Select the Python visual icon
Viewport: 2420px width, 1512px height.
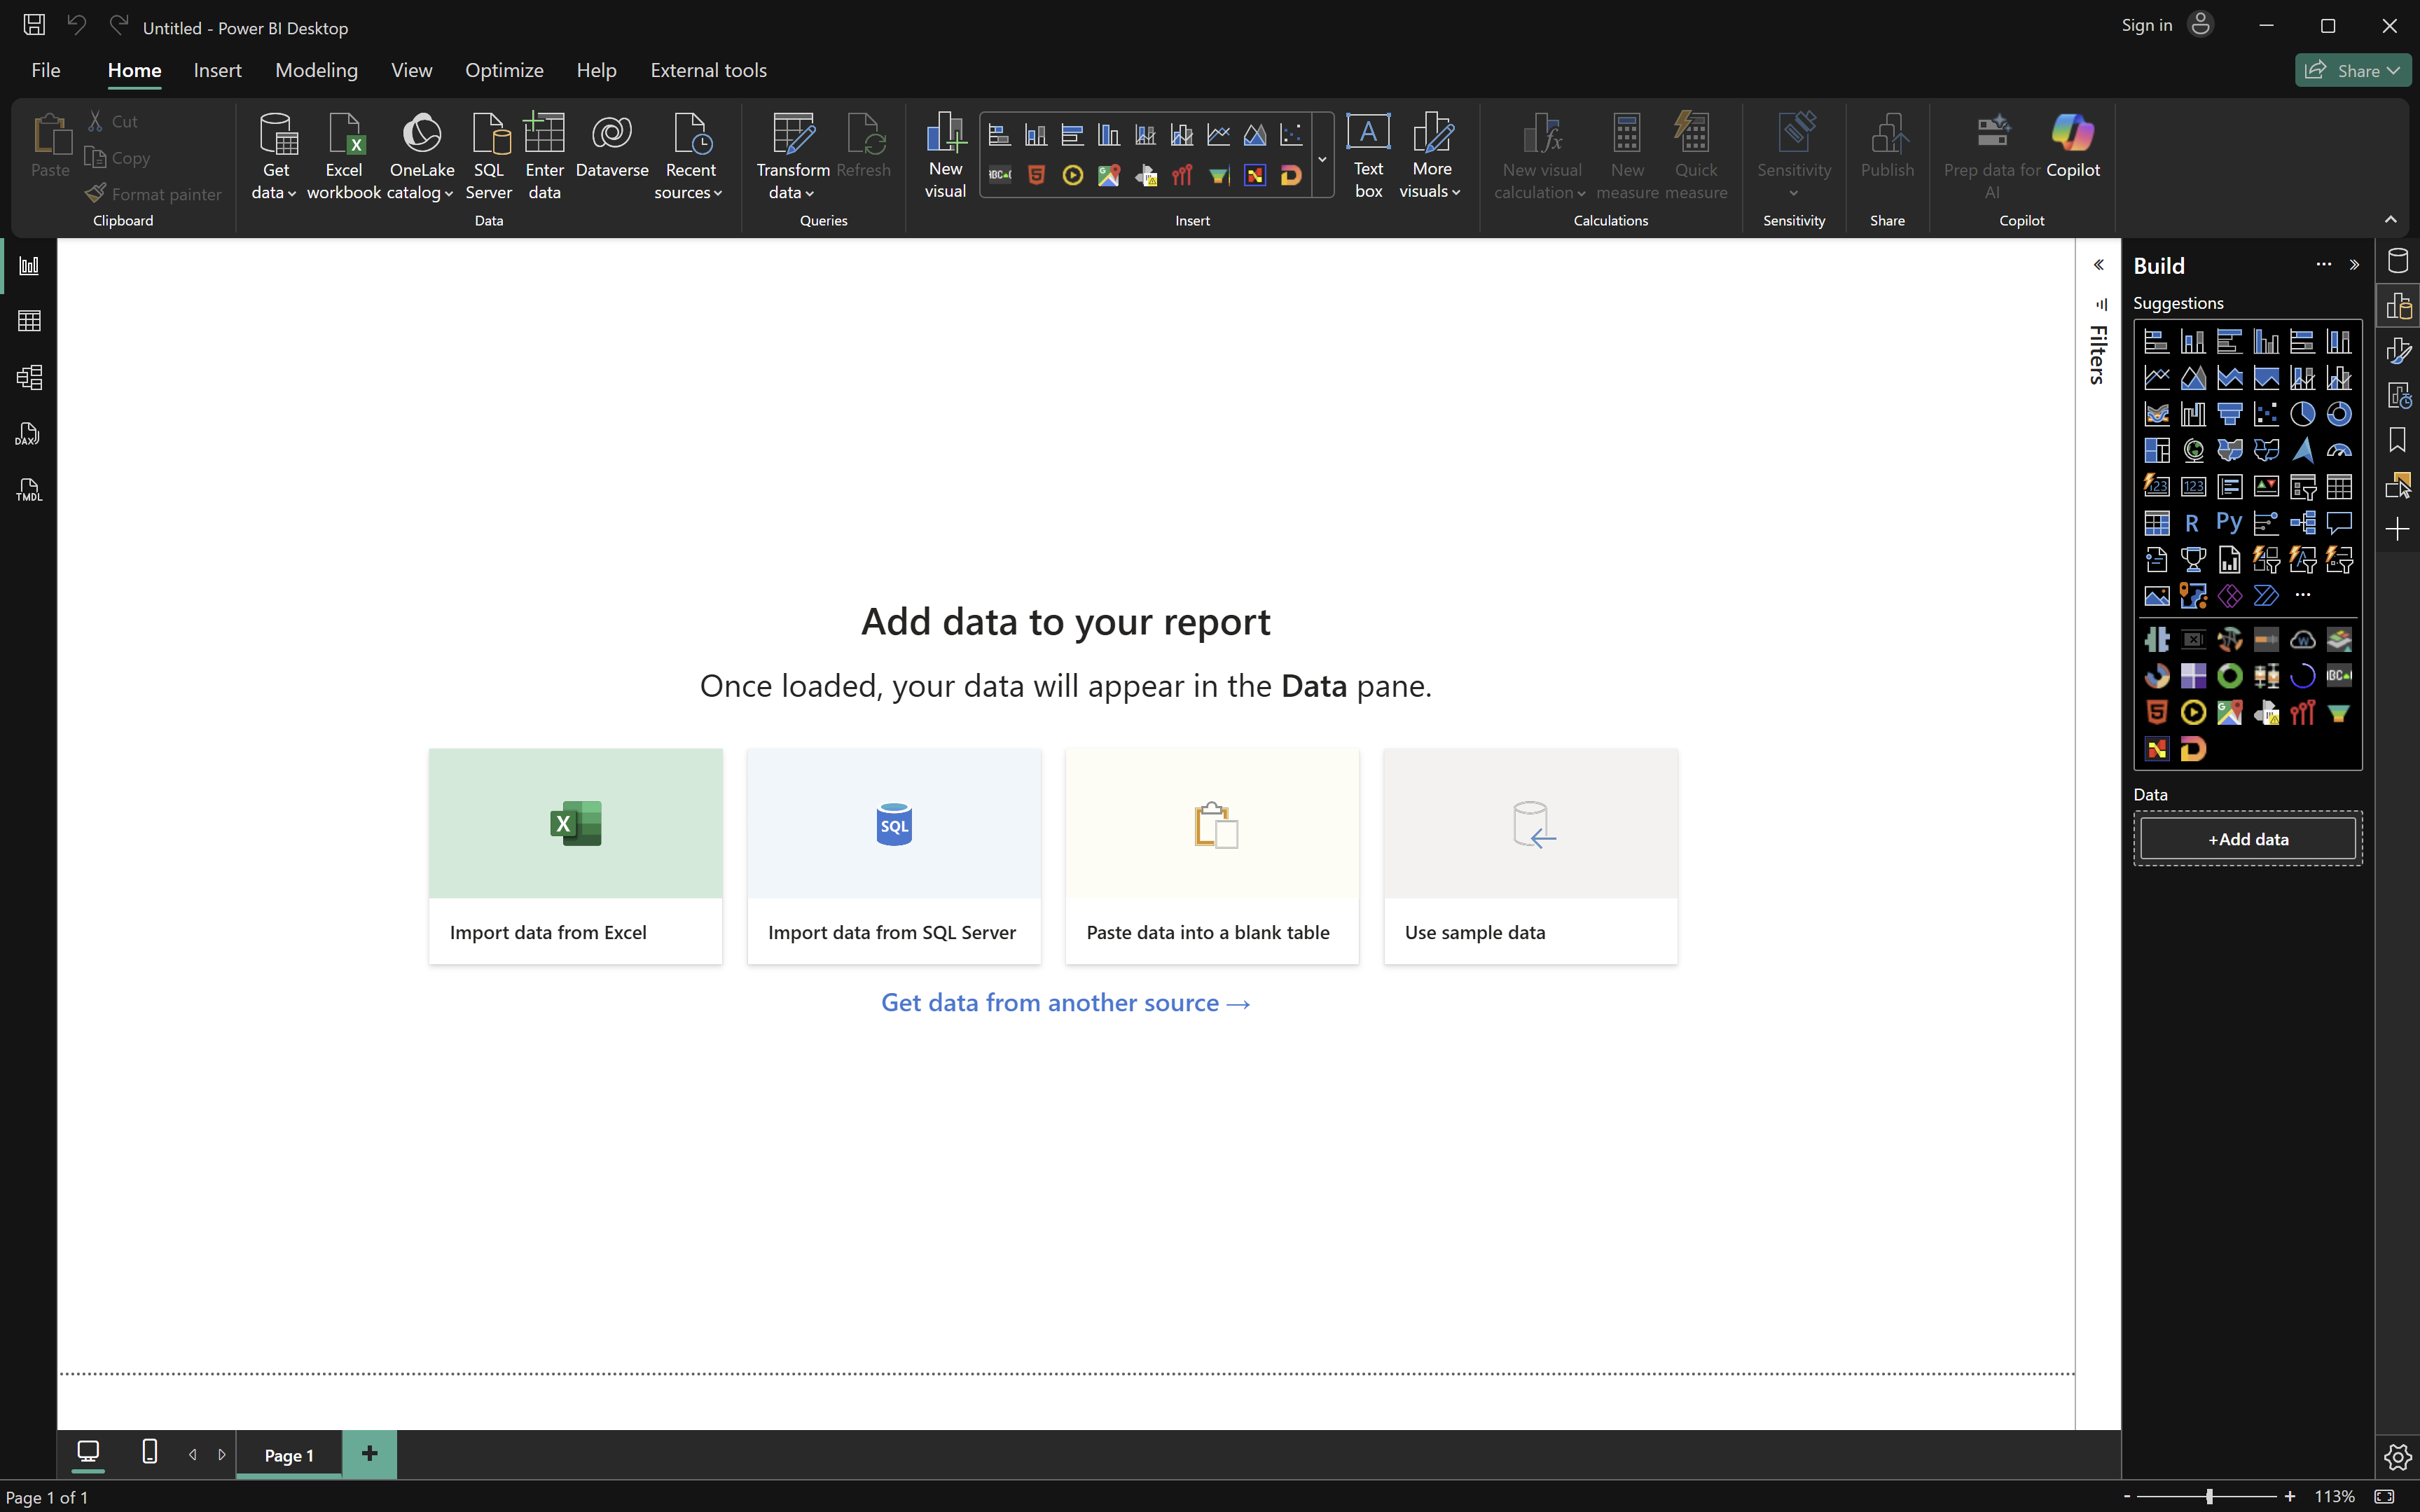[x=2229, y=522]
